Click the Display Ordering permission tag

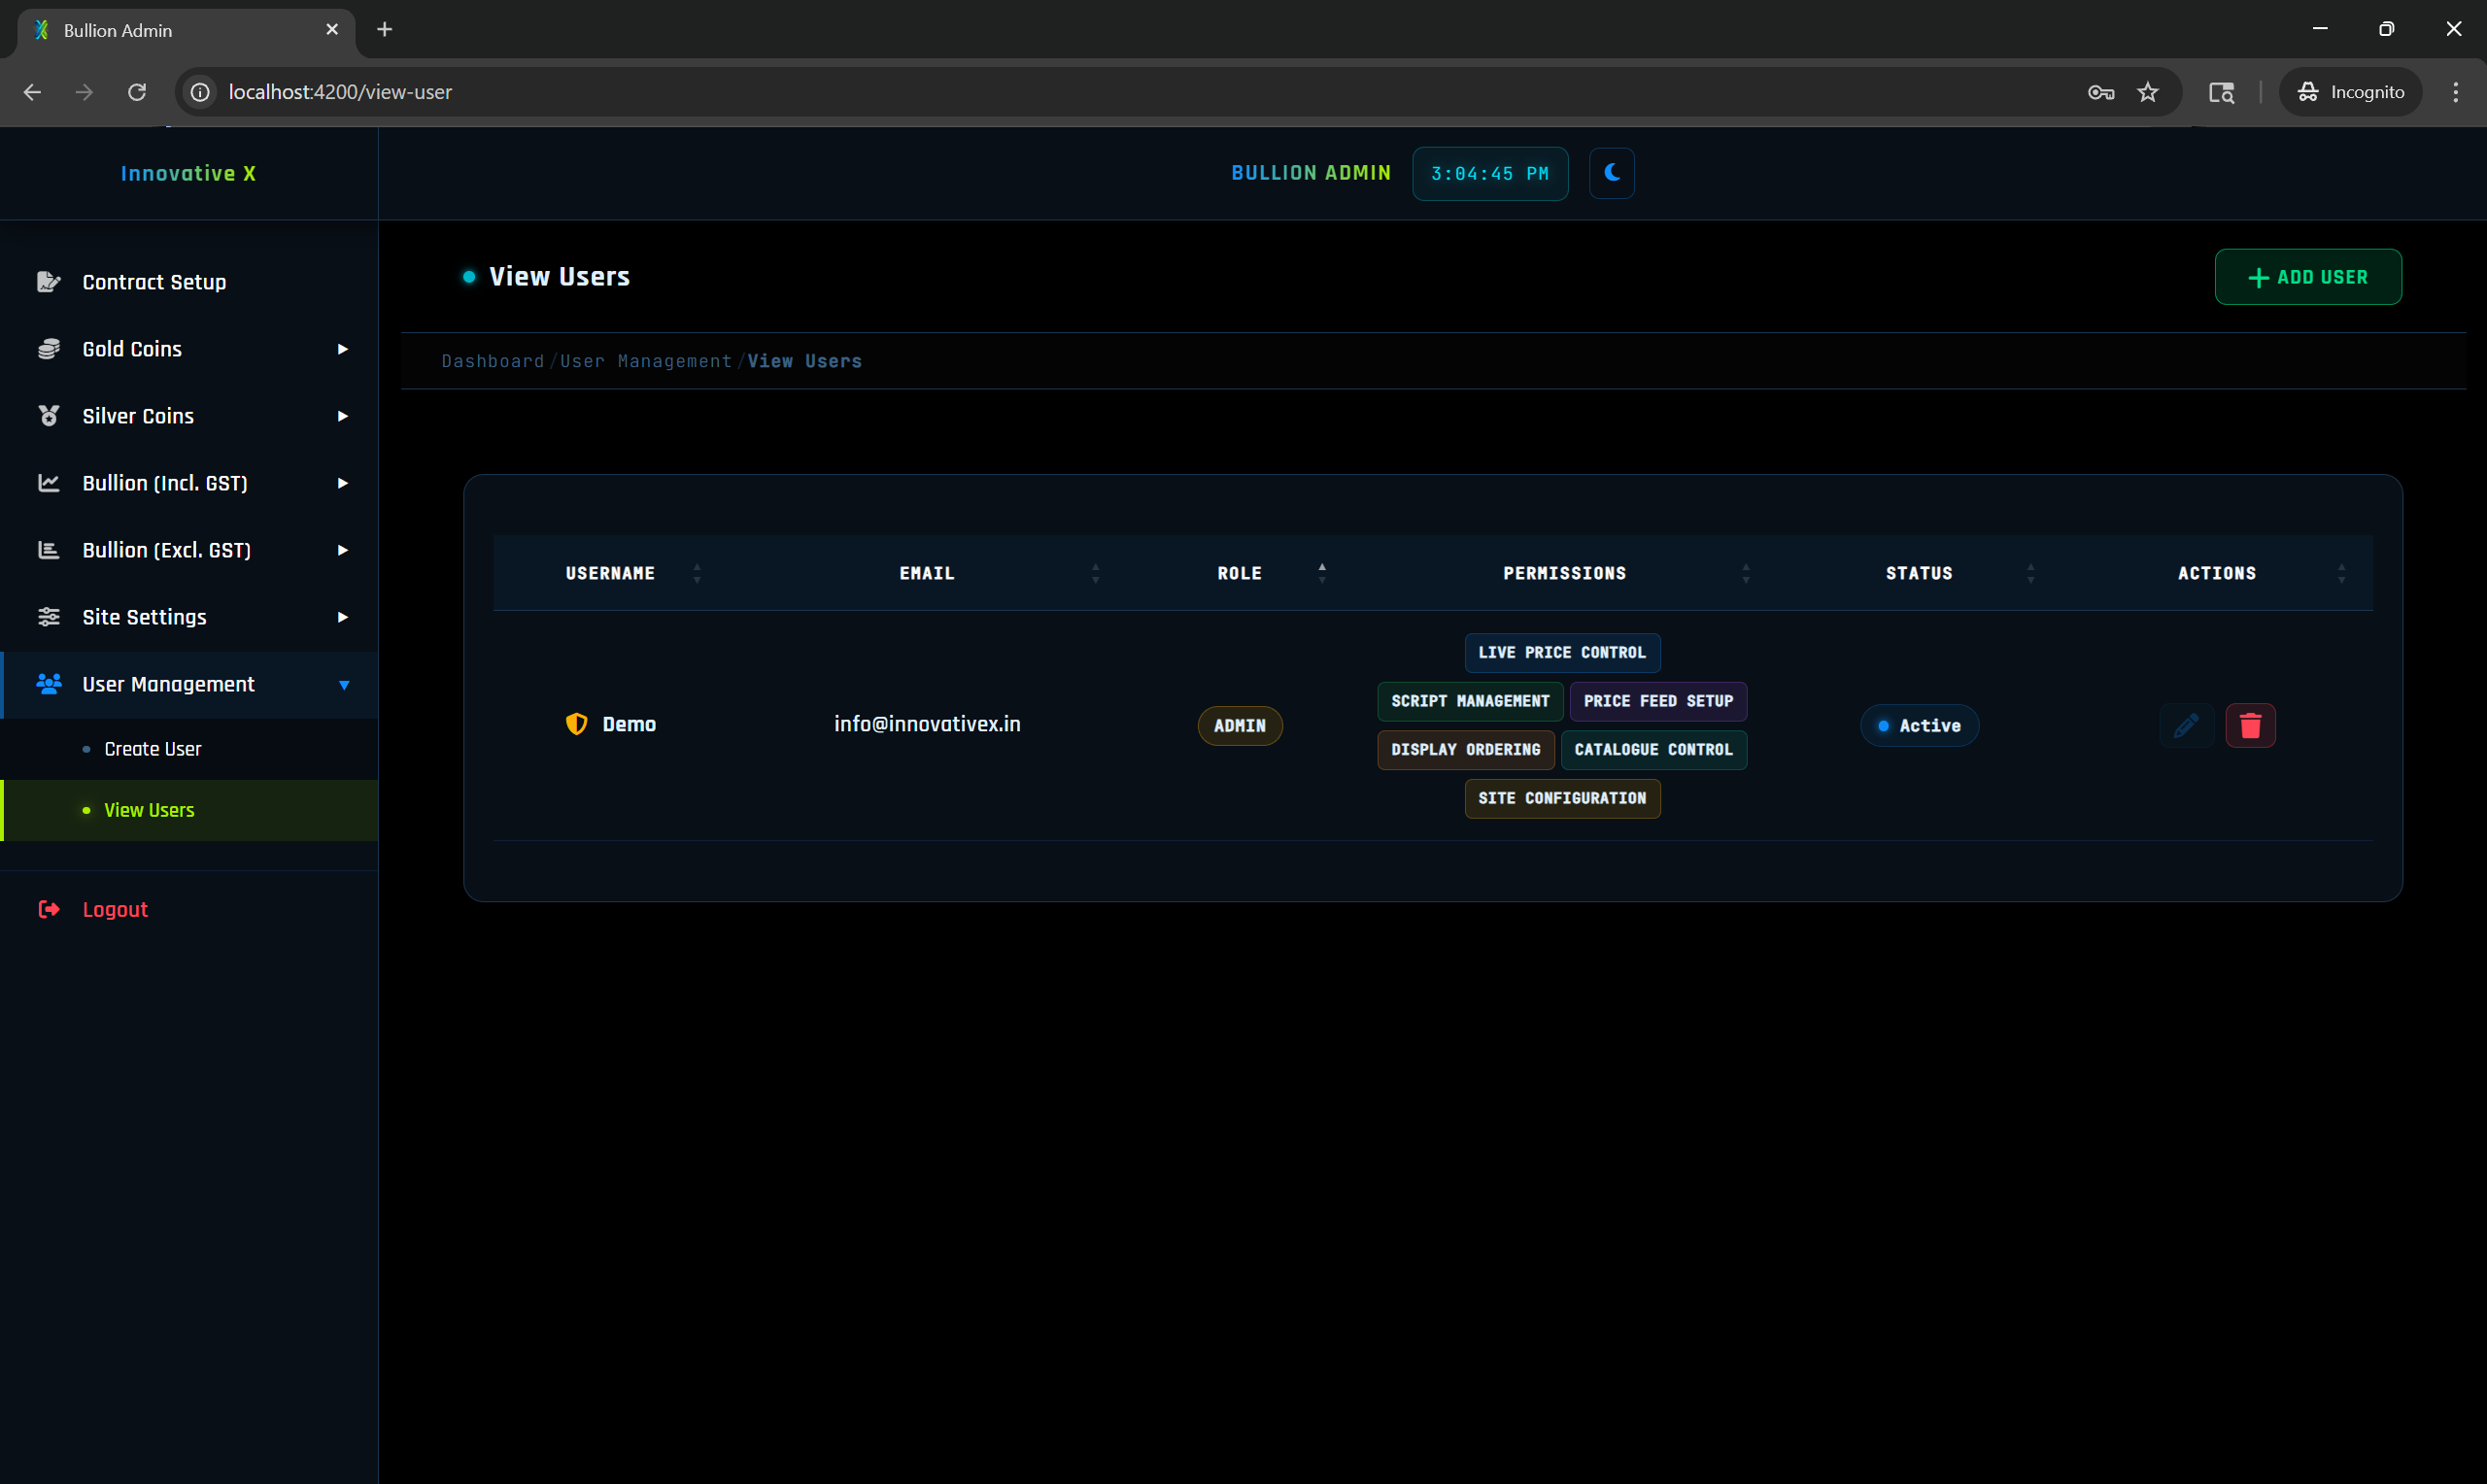(x=1466, y=749)
